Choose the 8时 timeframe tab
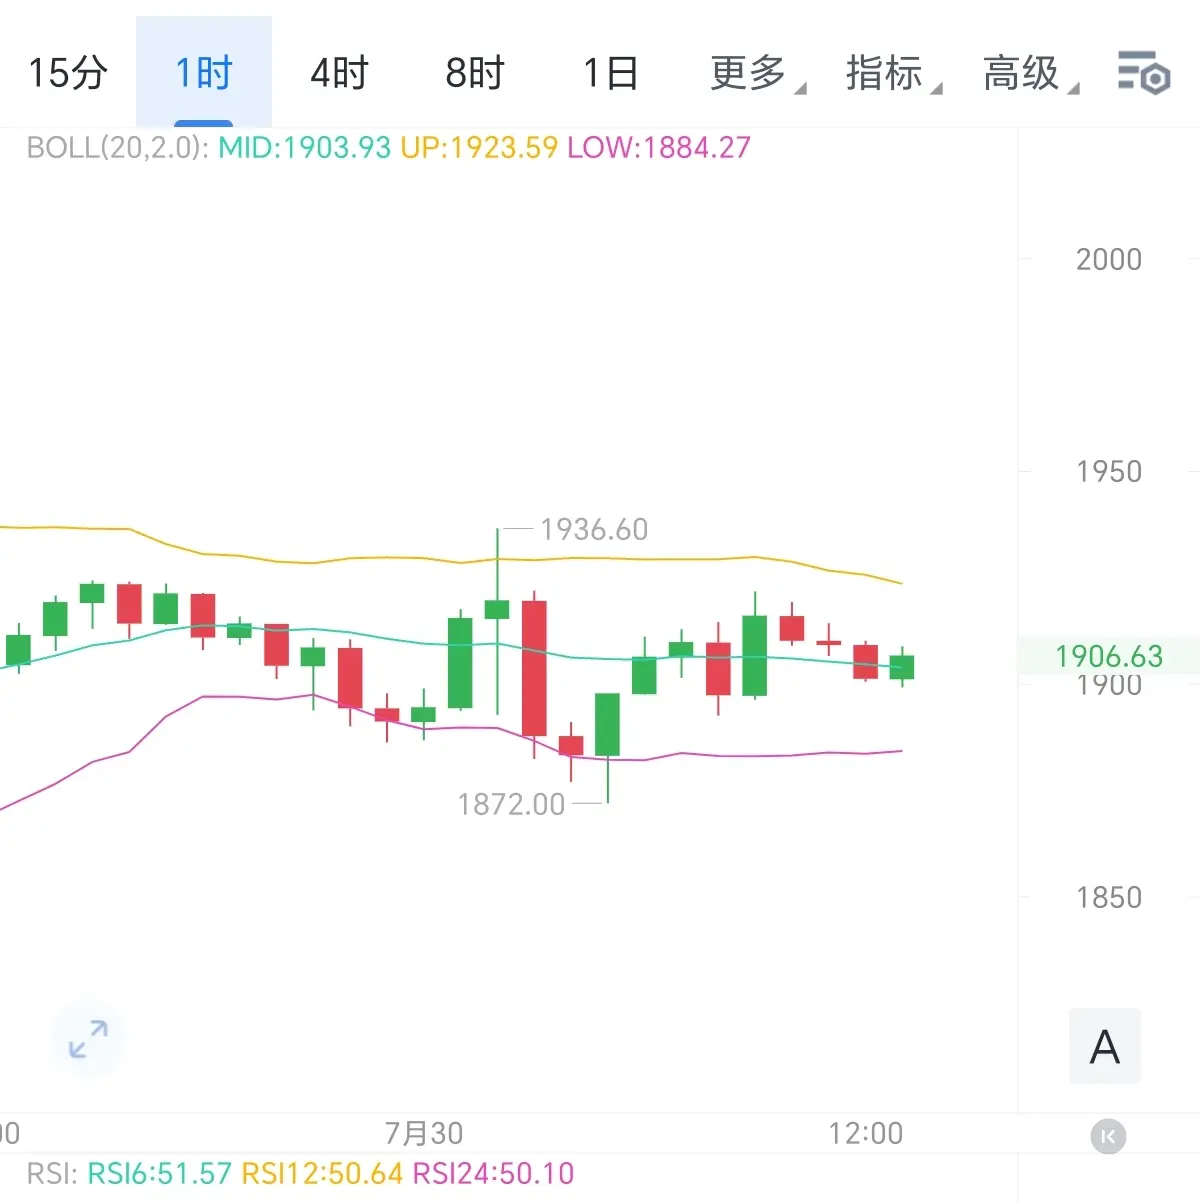This screenshot has width=1200, height=1203. pos(475,73)
